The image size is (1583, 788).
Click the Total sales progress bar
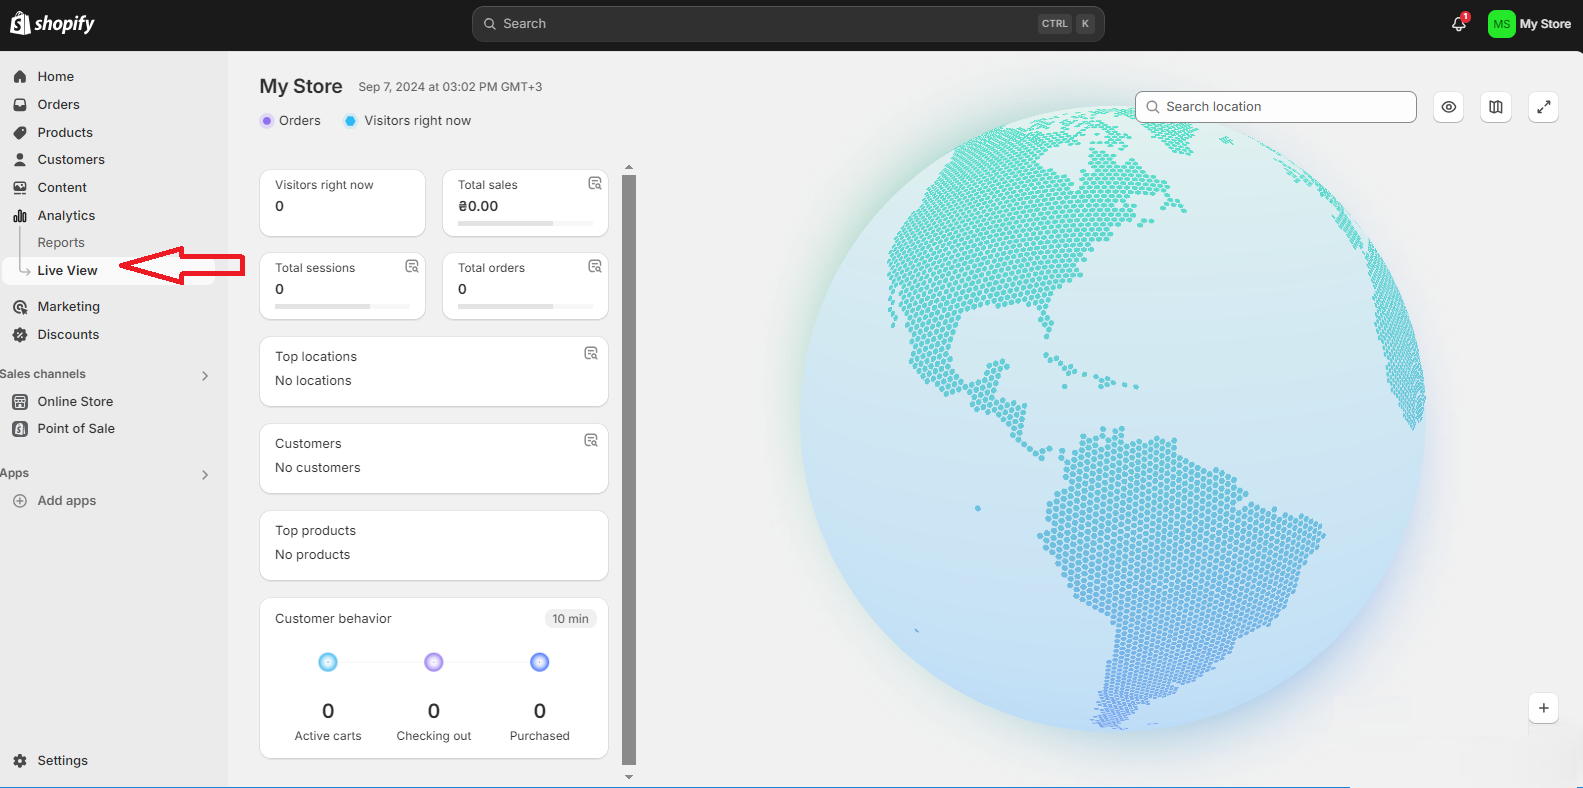pyautogui.click(x=525, y=223)
